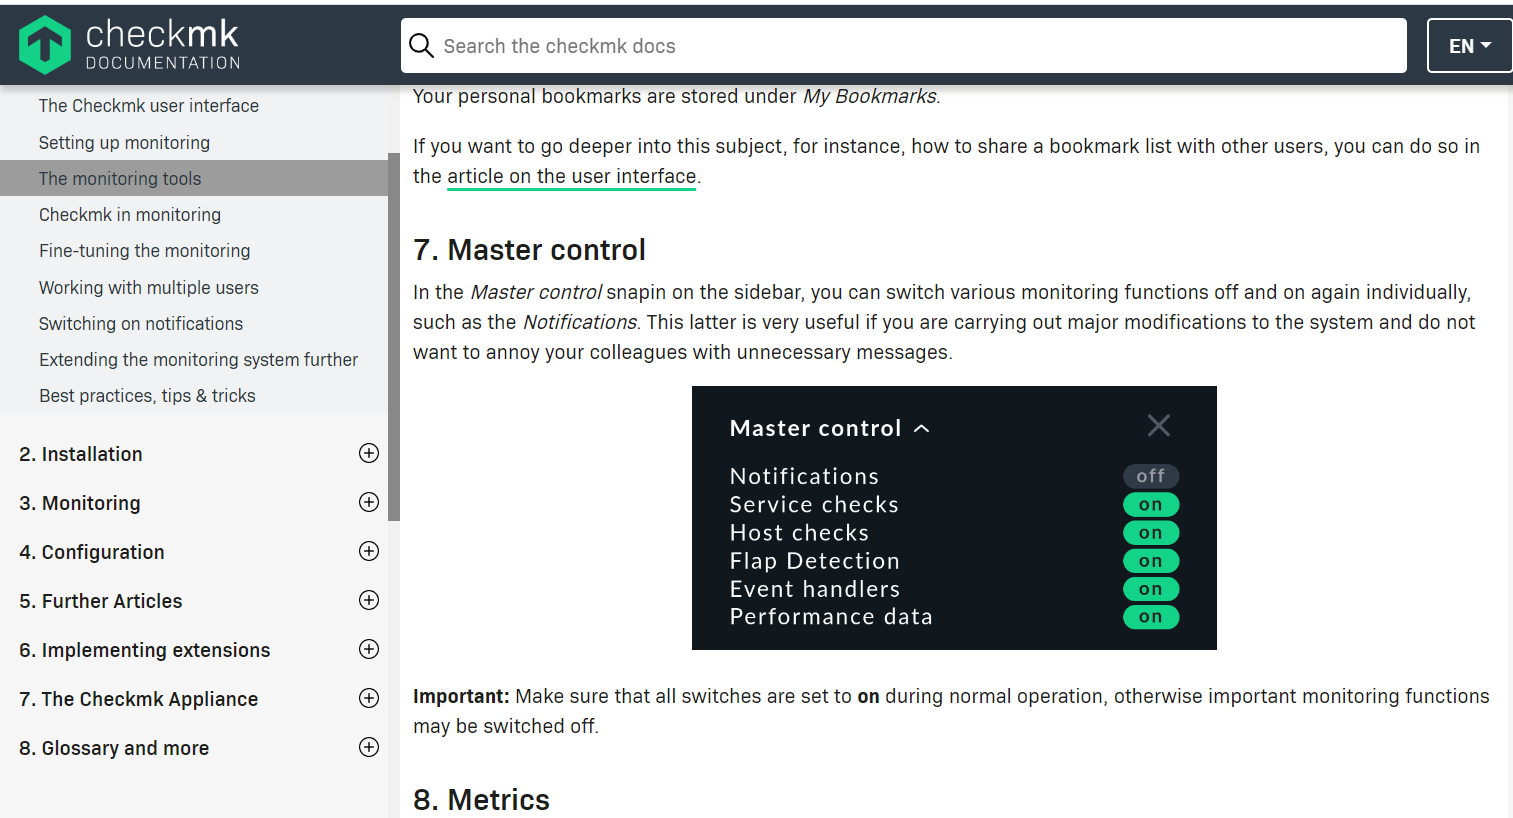Click the plus icon beside 8. Glossary and more
1513x818 pixels.
click(x=369, y=747)
